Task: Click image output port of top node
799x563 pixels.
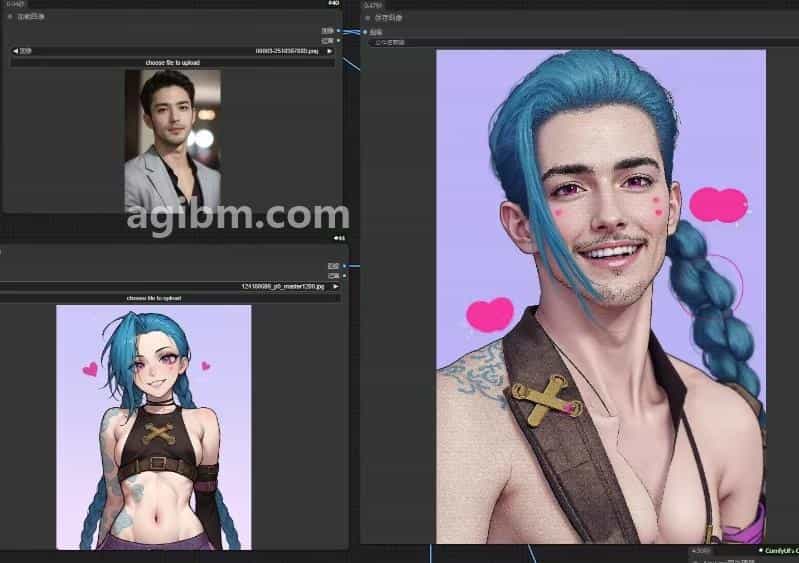Action: click(338, 31)
